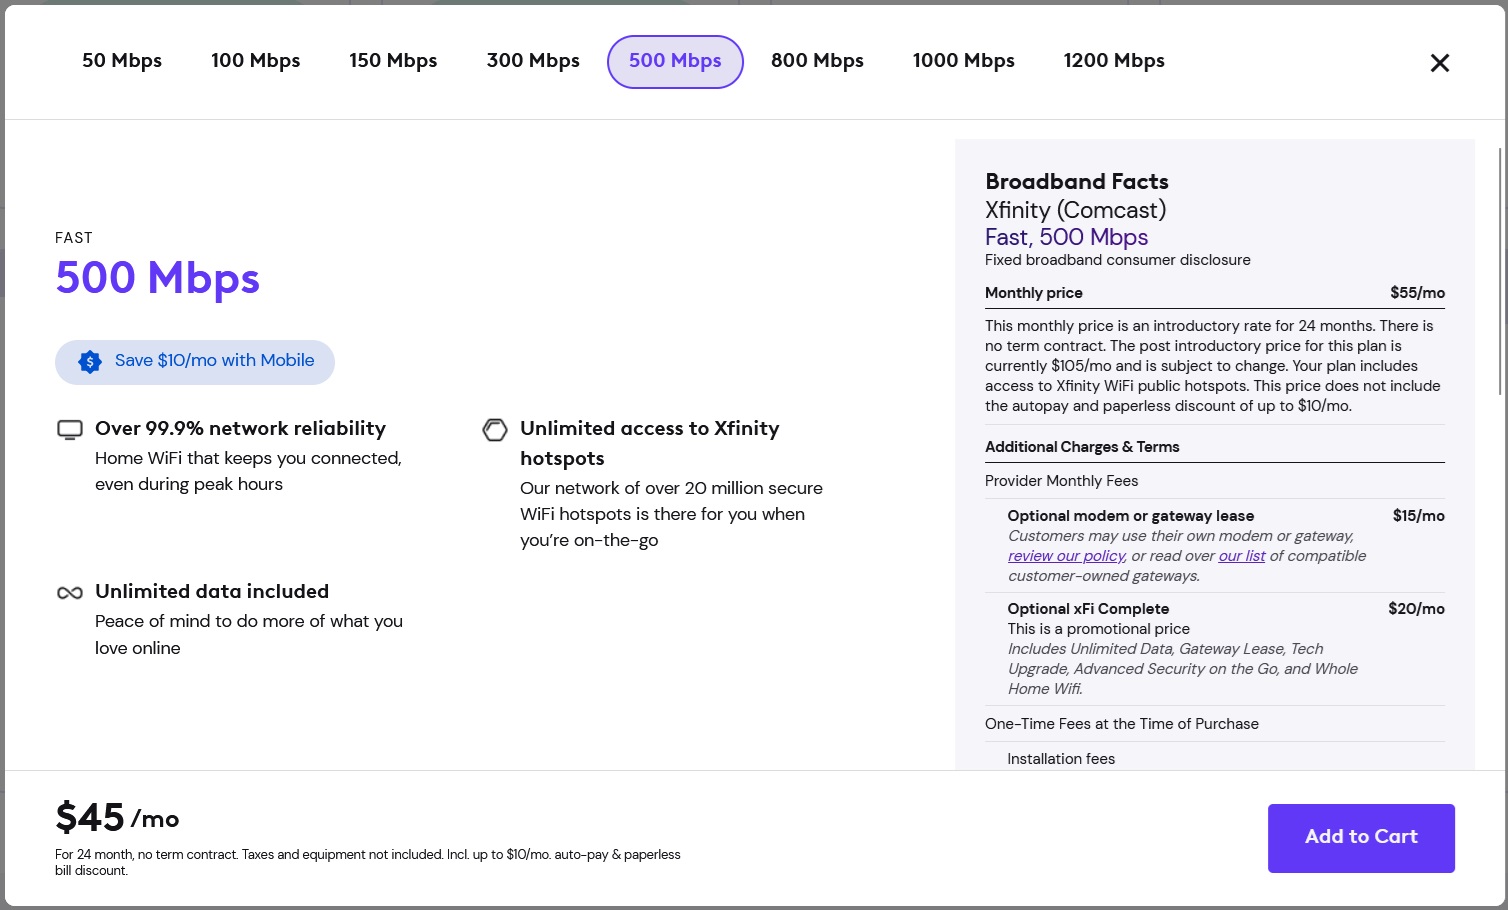Click the Installation fees row
Image resolution: width=1508 pixels, height=910 pixels.
click(x=1060, y=758)
